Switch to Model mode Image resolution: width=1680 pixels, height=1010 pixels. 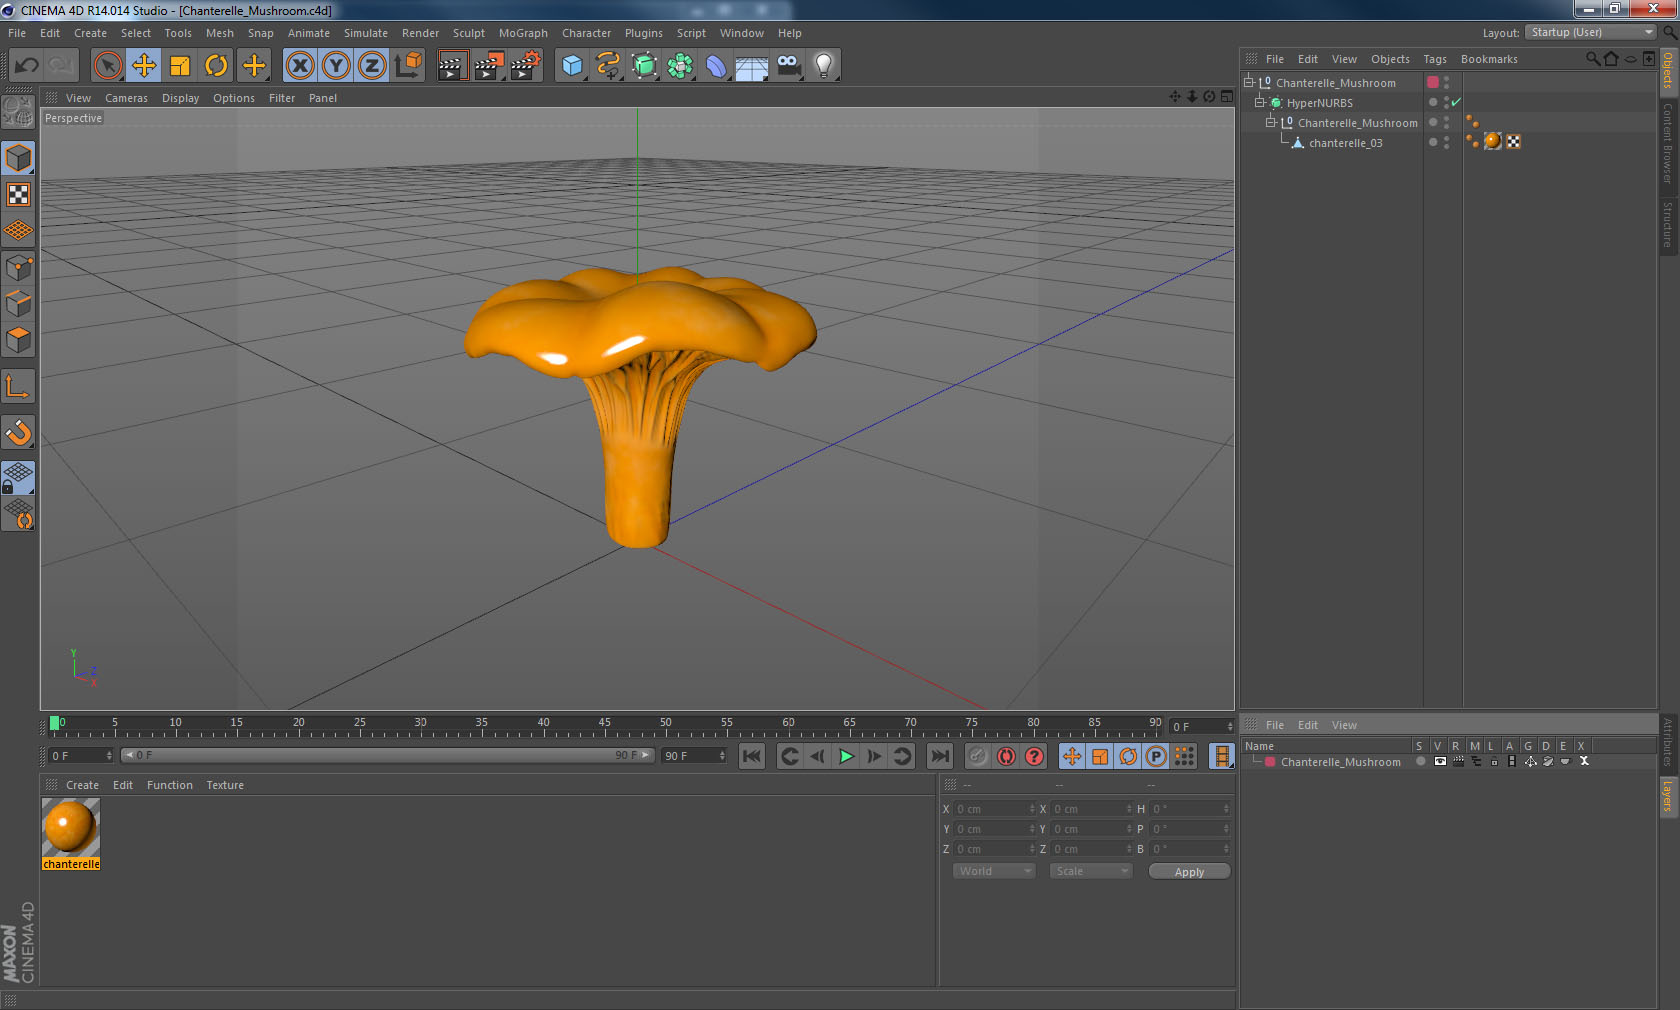point(18,158)
